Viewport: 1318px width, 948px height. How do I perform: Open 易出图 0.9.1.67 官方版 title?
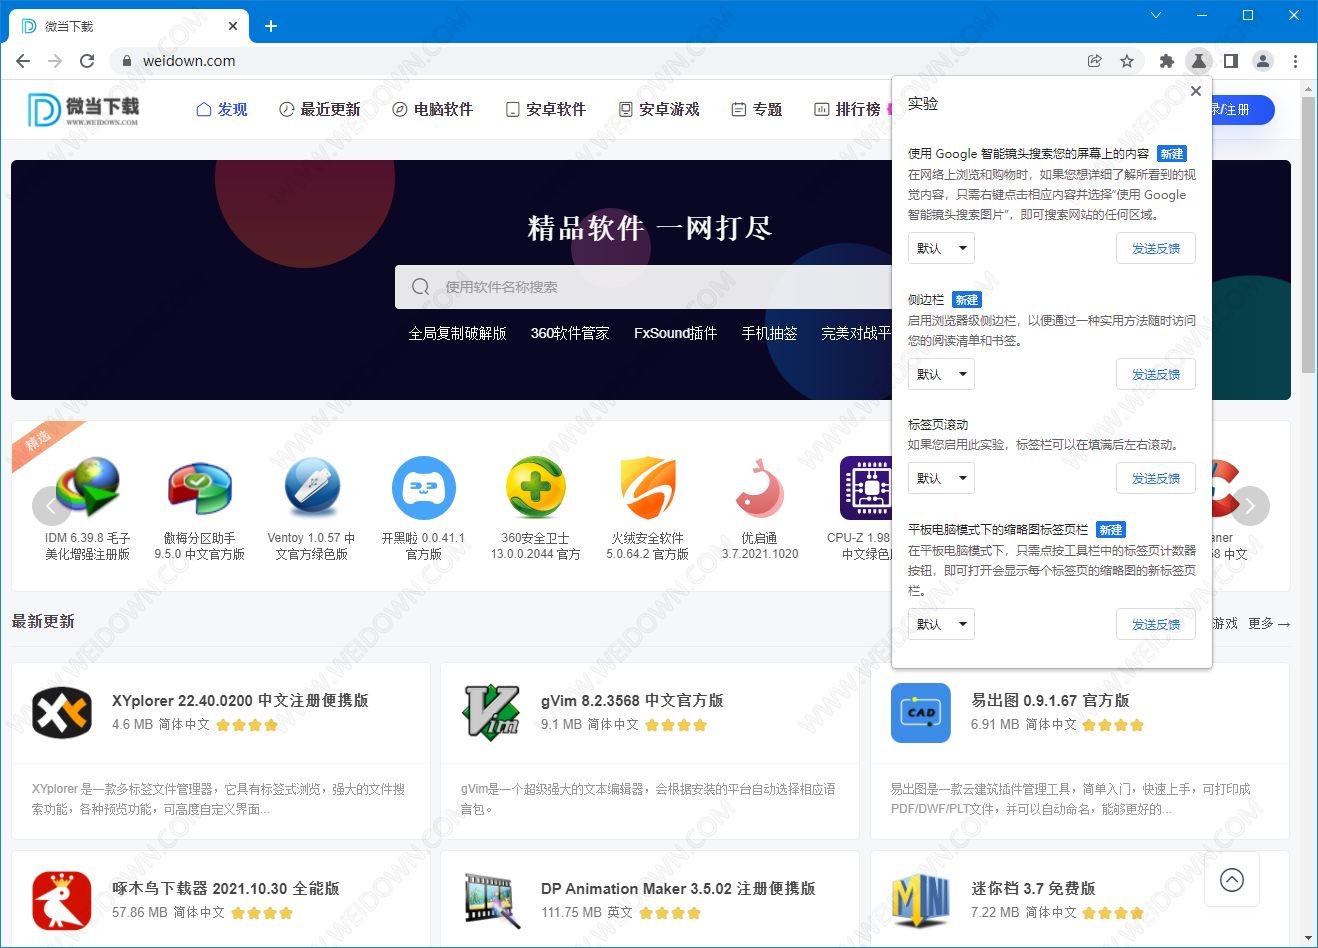coord(1050,700)
